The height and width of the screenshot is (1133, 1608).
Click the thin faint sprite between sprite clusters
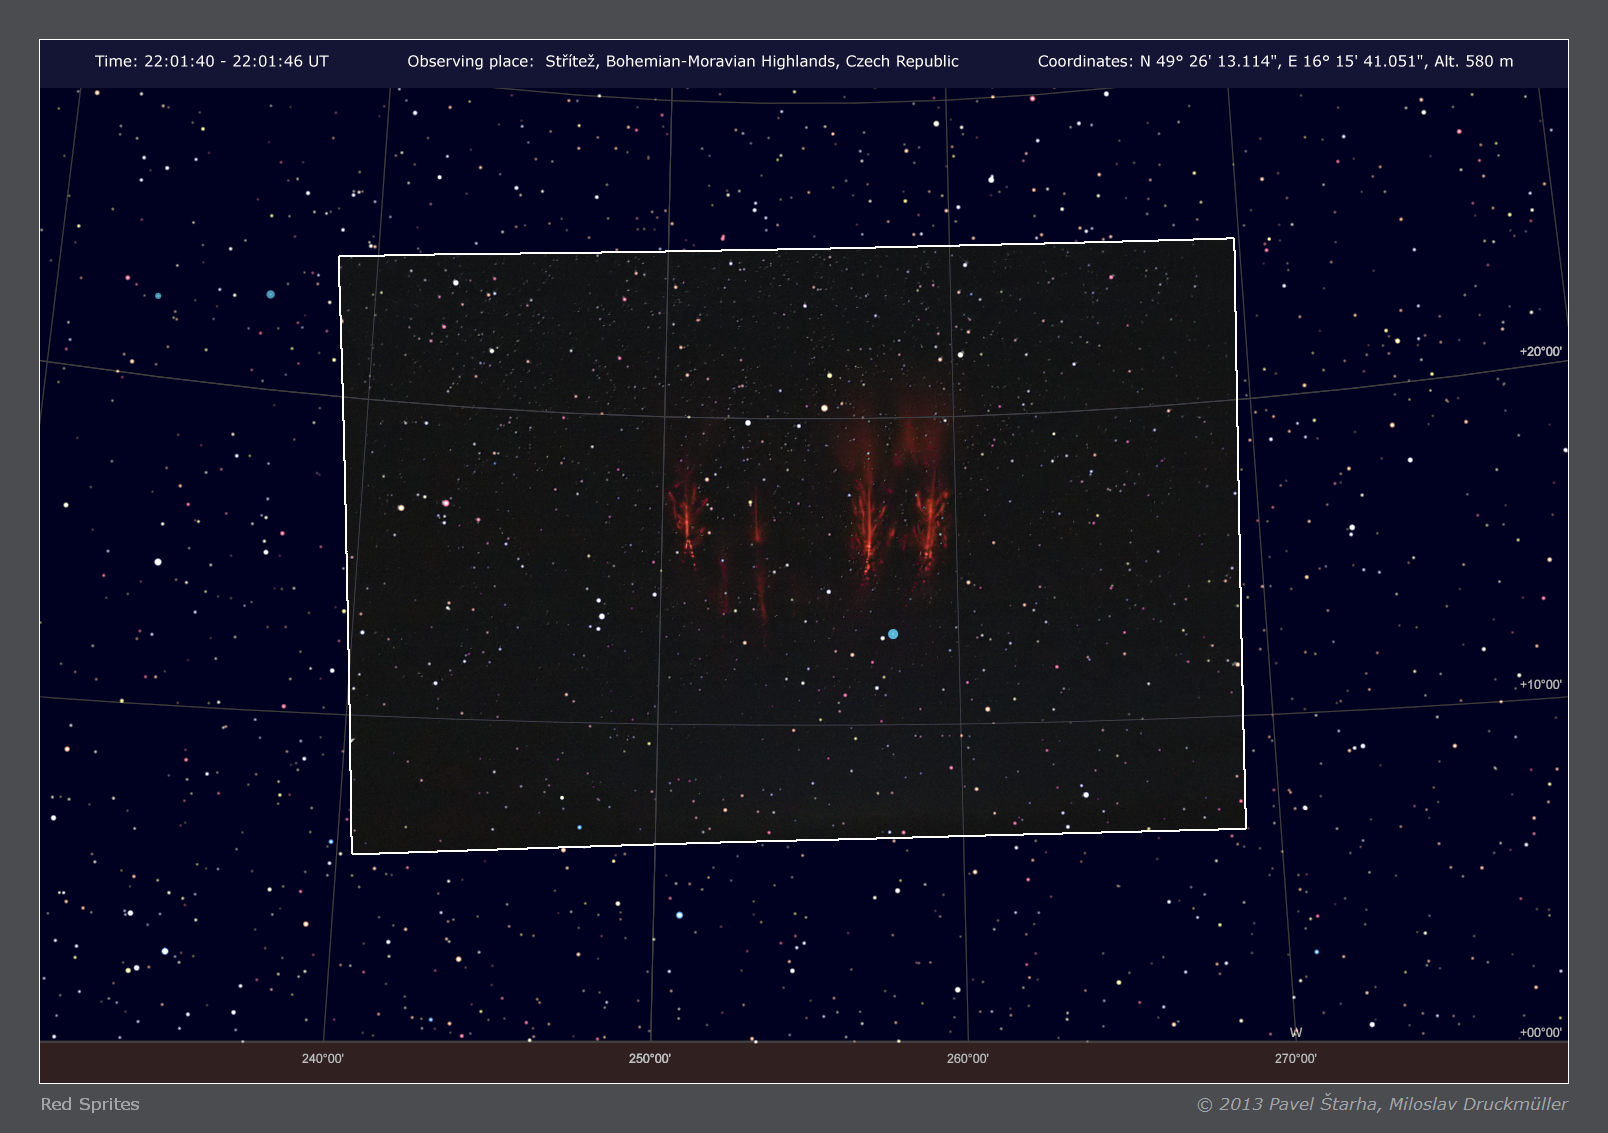[x=757, y=530]
